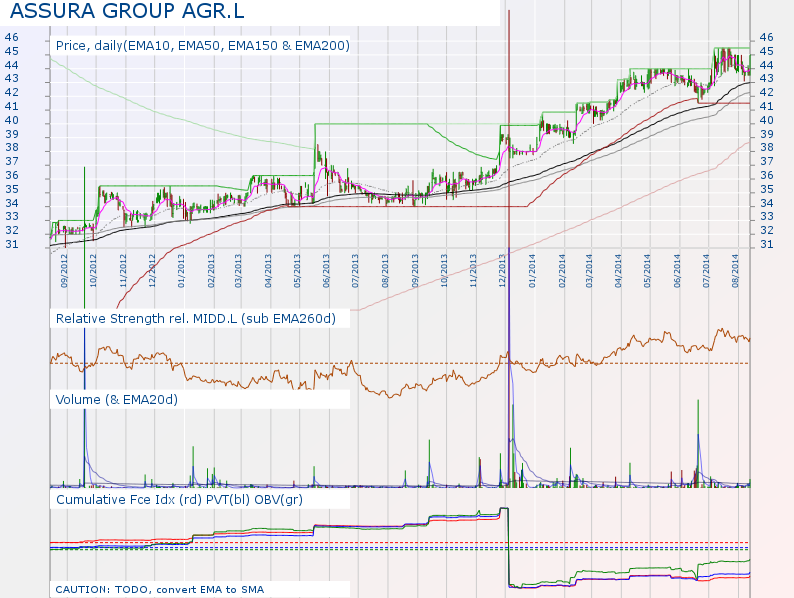Click the Volume (& EMA20d) panel label

pyautogui.click(x=116, y=400)
